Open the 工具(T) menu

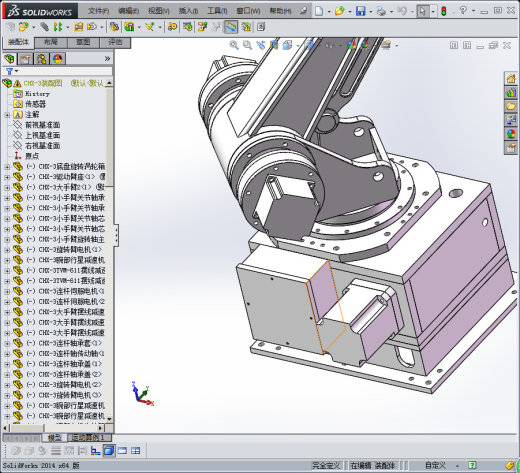pos(217,11)
